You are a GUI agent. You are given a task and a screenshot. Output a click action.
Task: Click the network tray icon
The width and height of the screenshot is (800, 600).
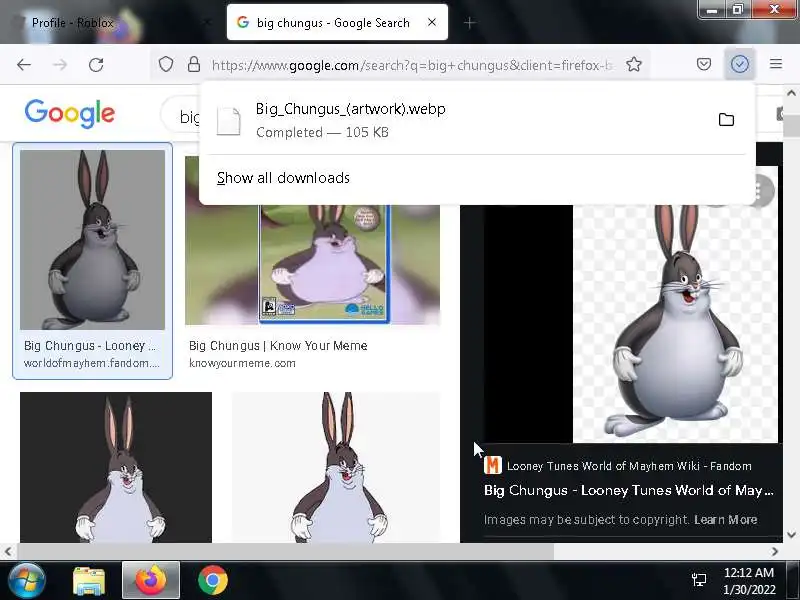click(698, 580)
